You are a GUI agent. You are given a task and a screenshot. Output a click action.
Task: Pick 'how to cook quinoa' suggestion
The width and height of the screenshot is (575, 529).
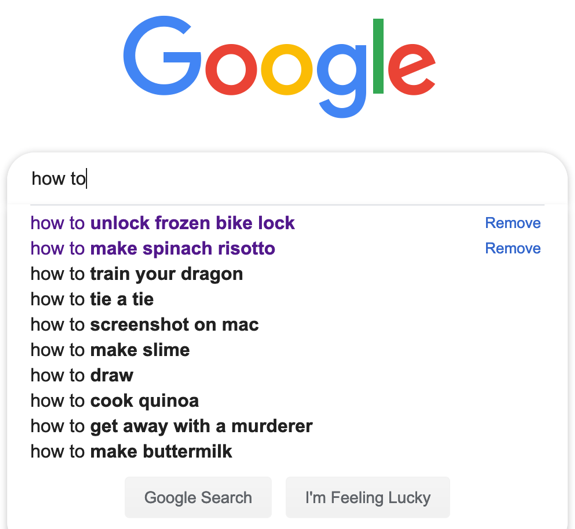(115, 401)
